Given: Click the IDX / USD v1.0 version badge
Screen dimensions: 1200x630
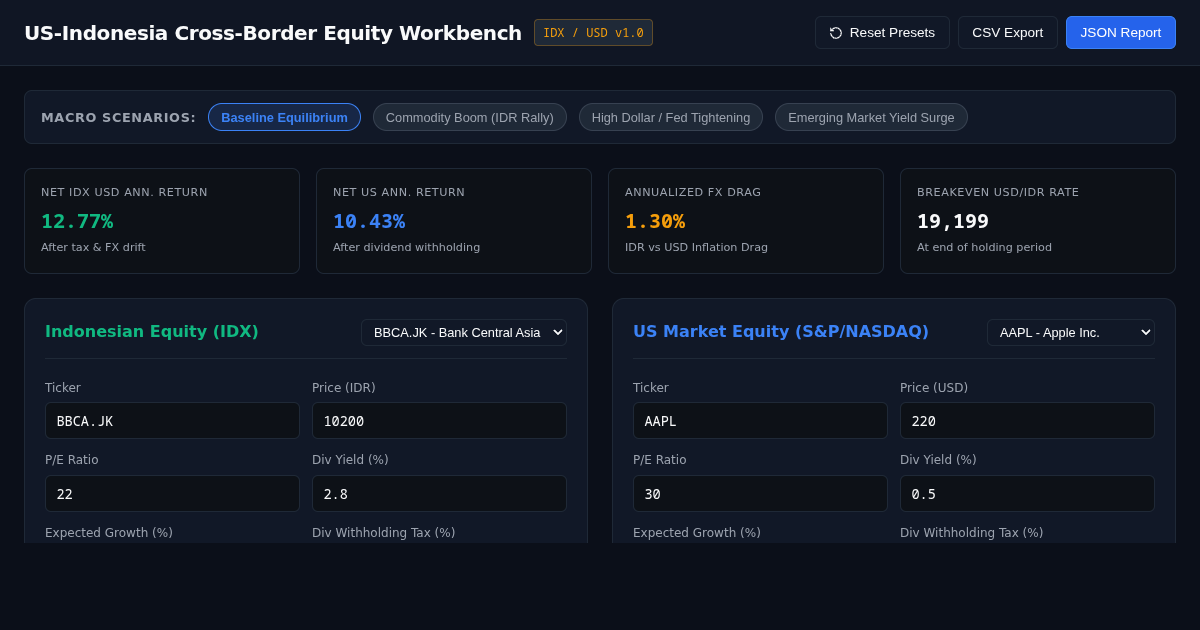Looking at the screenshot, I should point(593,33).
